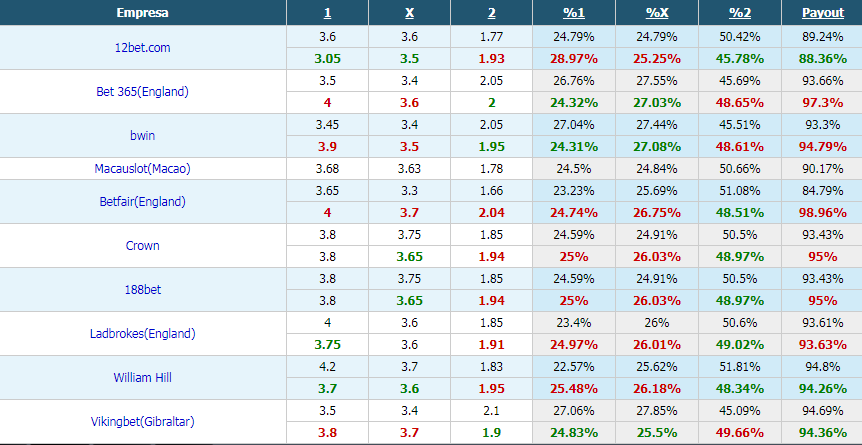Viewport: 862px width, 445px height.
Task: Select Ladbrokes current away odds 1.91
Action: (491, 345)
